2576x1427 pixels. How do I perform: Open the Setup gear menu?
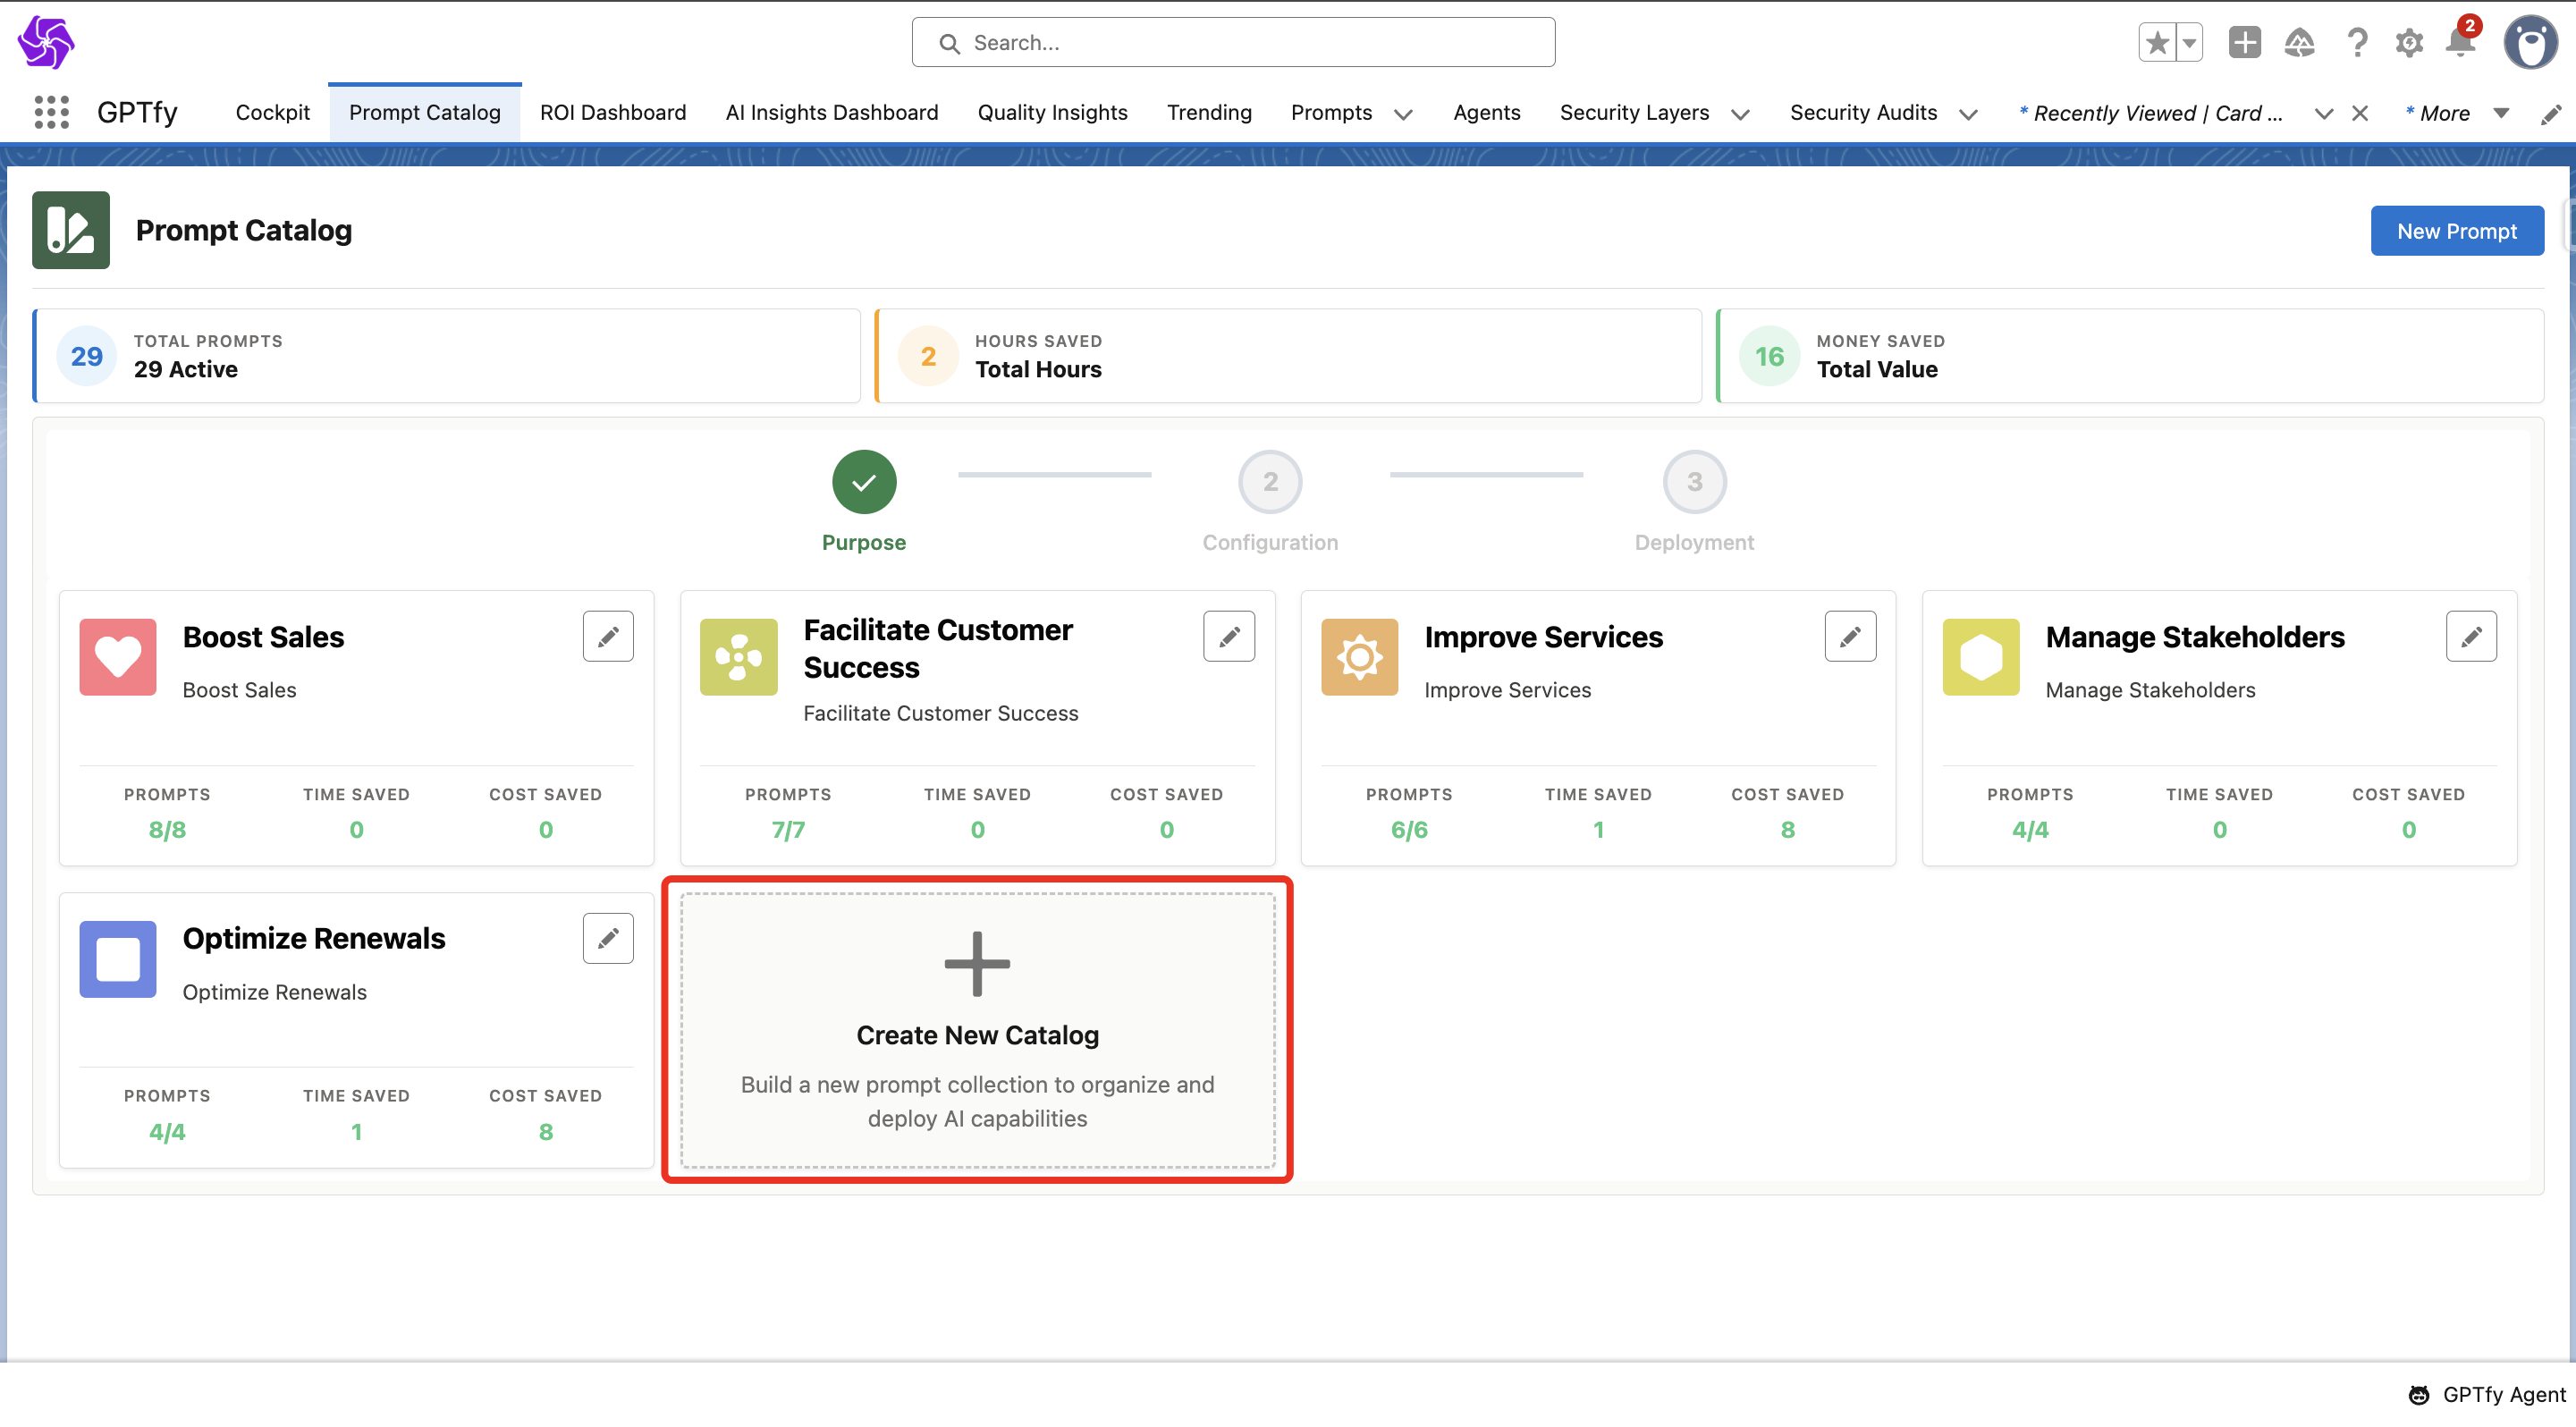2408,43
